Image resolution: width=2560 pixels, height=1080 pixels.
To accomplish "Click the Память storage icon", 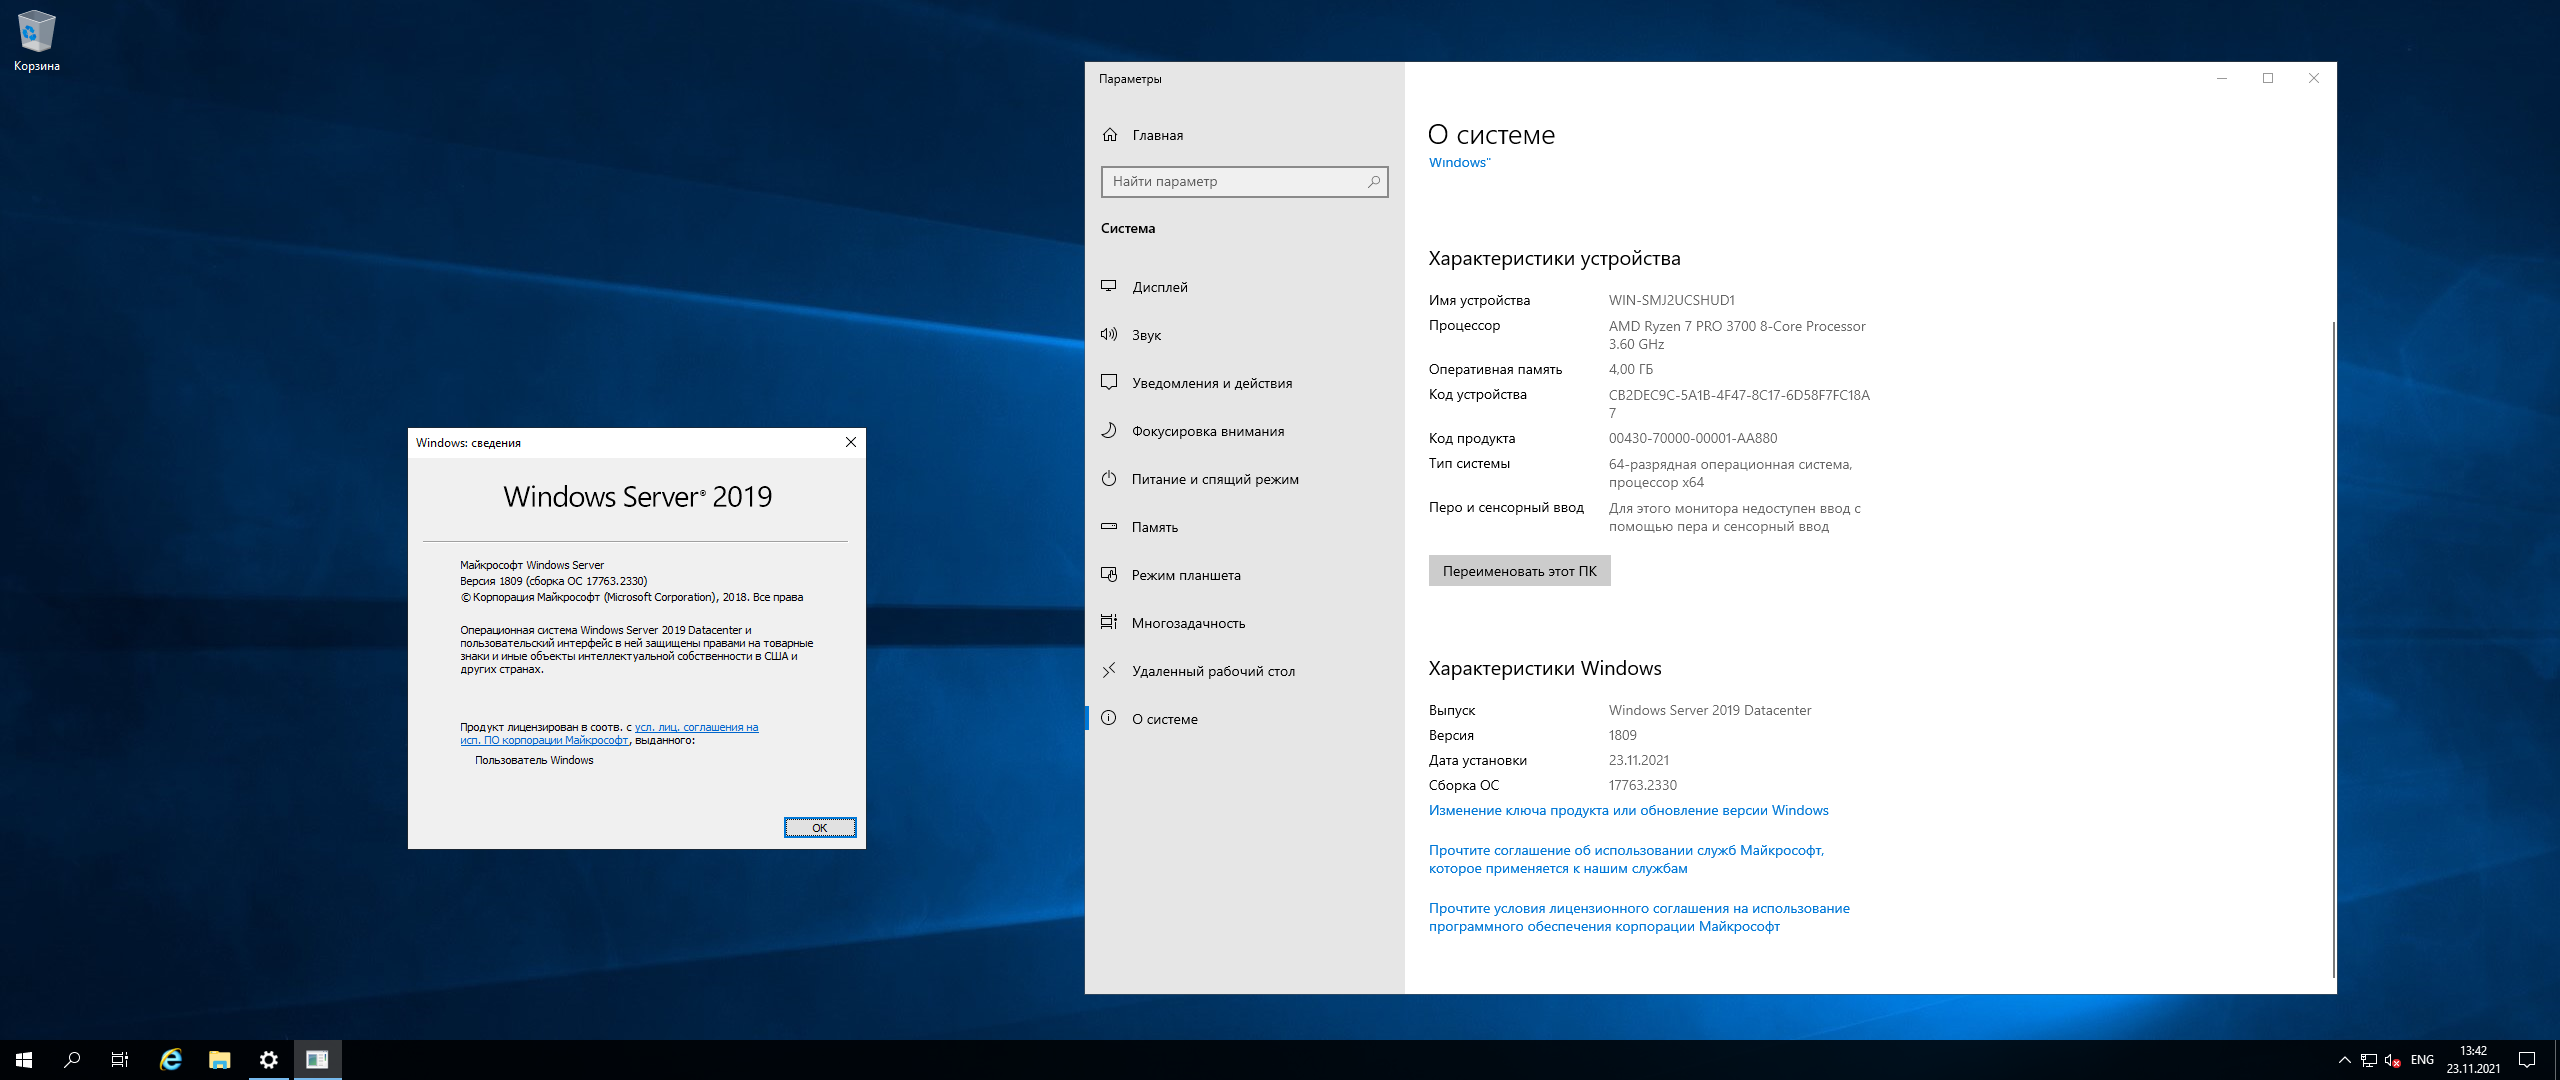I will [x=1109, y=526].
